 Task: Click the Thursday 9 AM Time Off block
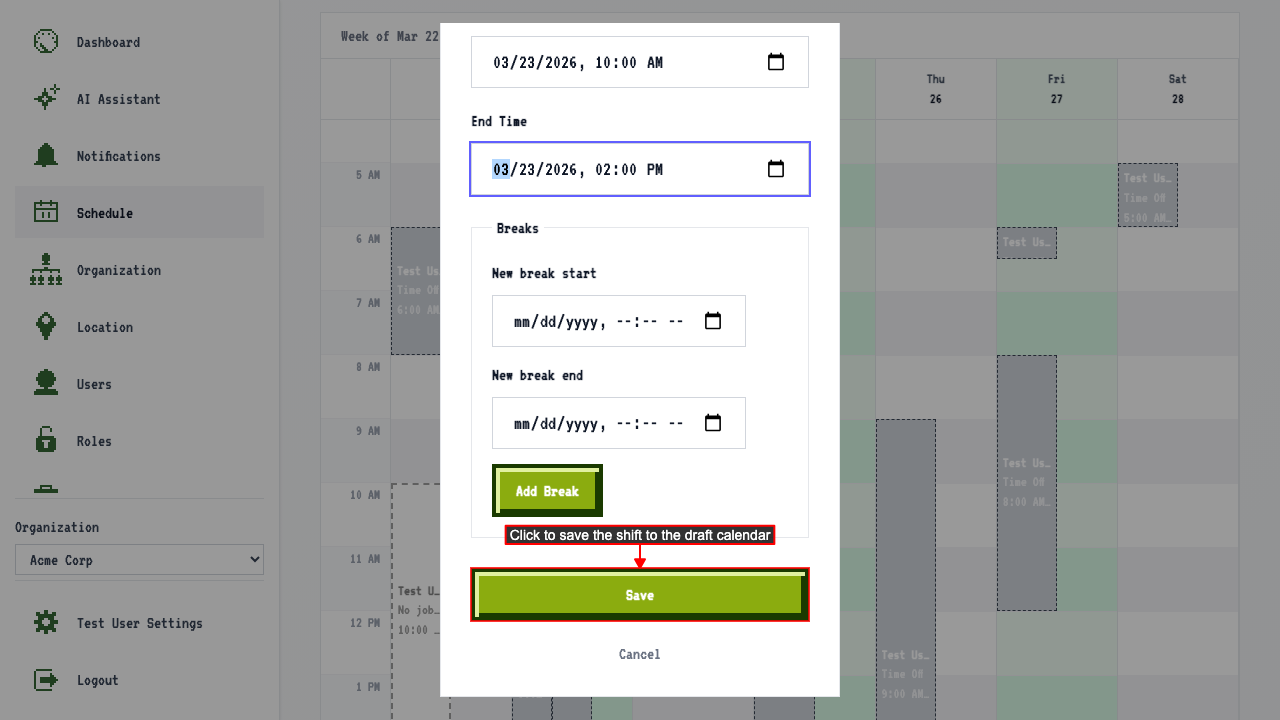906,570
